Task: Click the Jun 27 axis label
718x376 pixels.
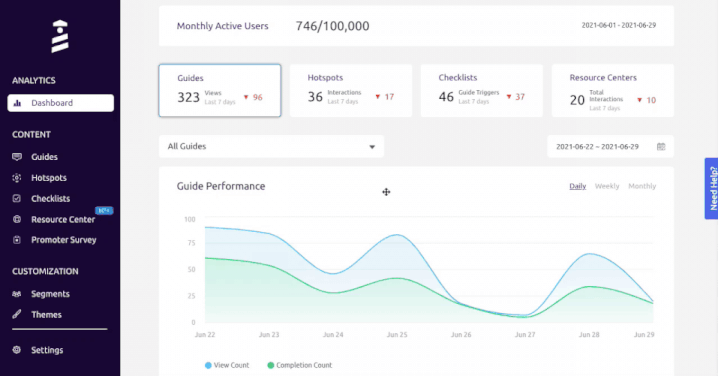Action: click(x=525, y=335)
